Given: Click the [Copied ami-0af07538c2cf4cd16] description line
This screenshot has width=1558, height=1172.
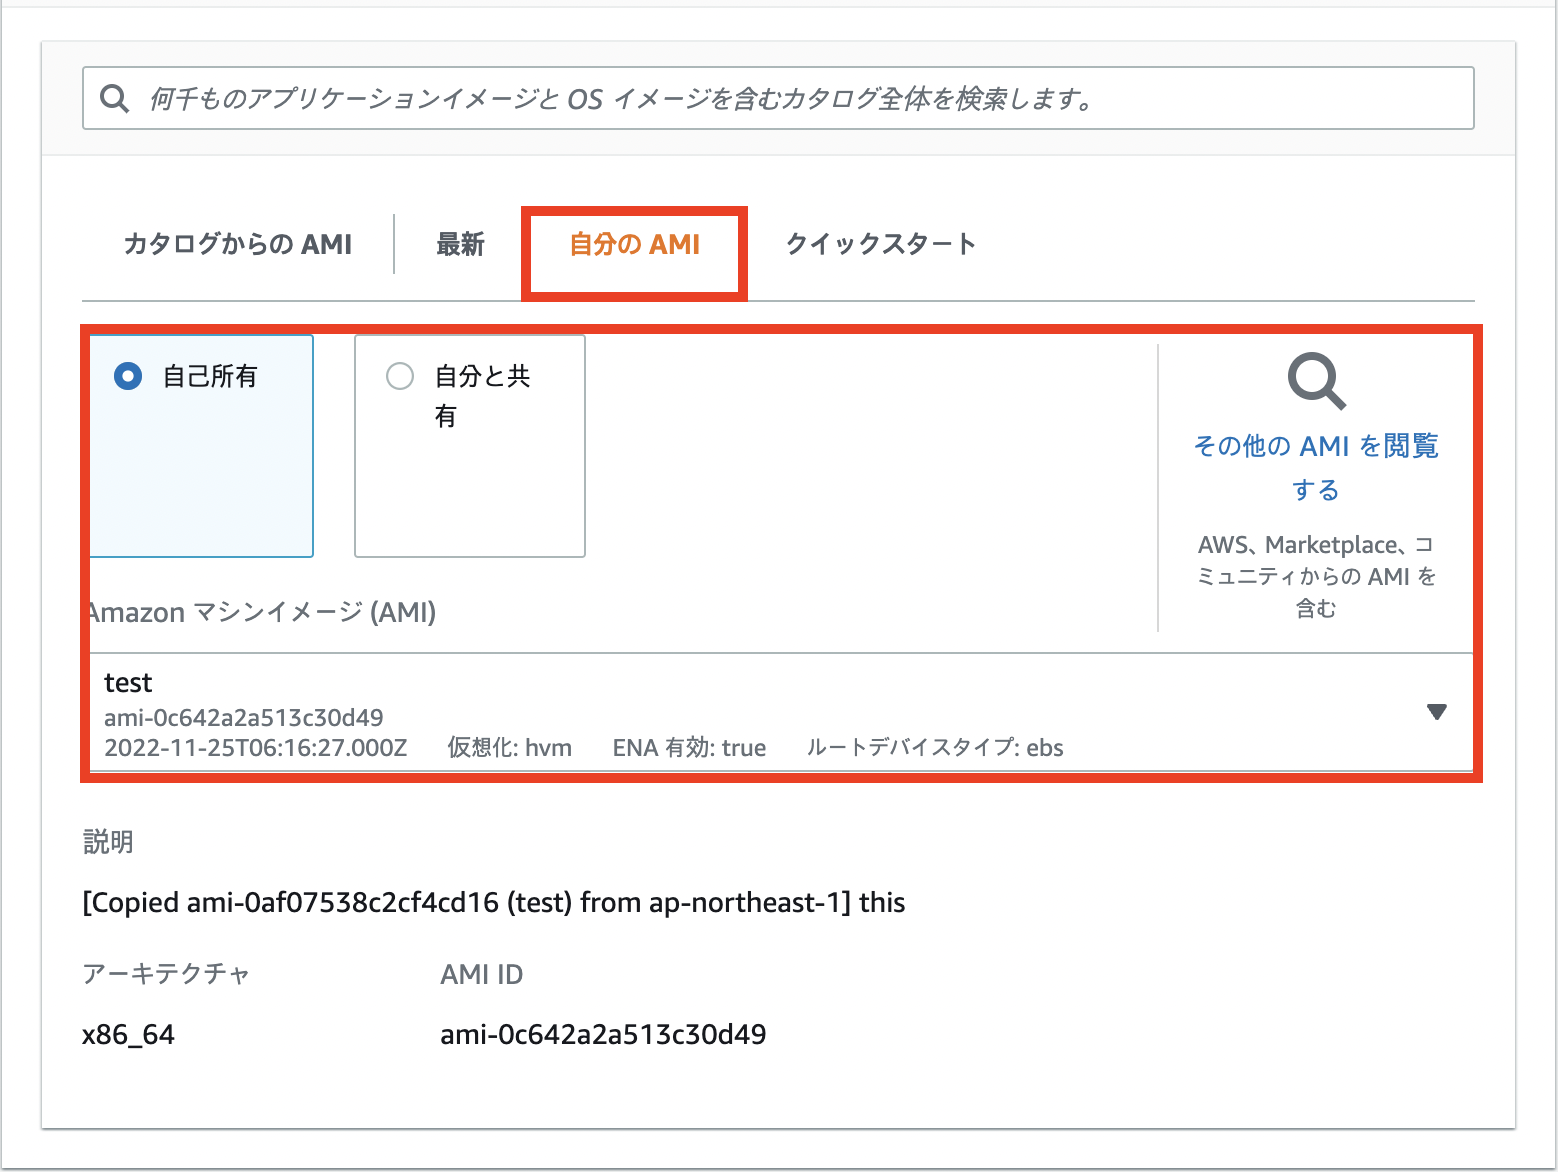Looking at the screenshot, I should (x=494, y=902).
